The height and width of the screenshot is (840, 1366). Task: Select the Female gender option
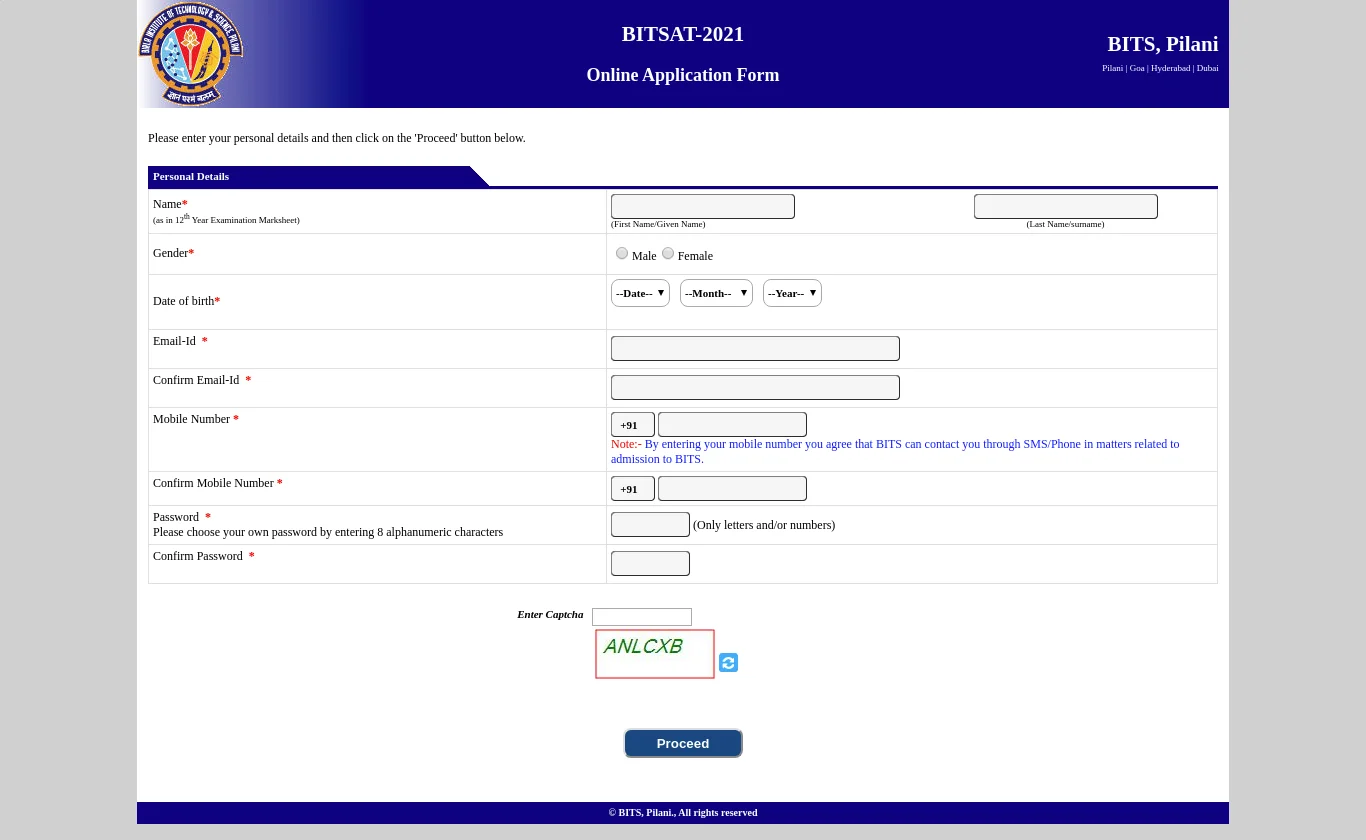pyautogui.click(x=668, y=254)
